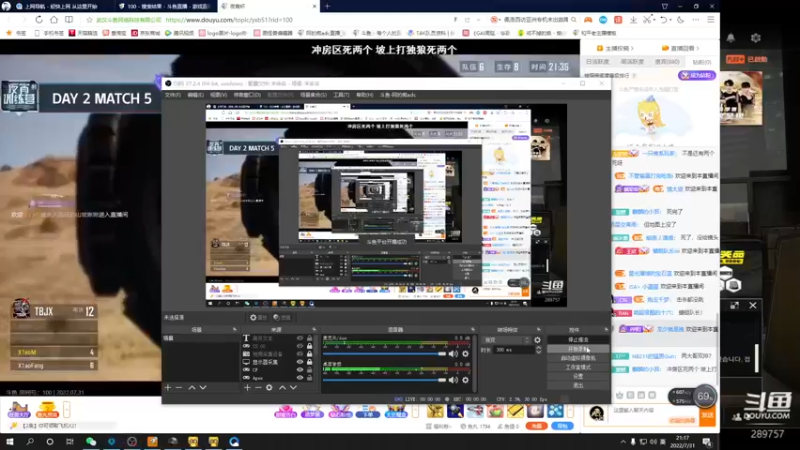The width and height of the screenshot is (800, 450).
Task: Mute the 桌面音频 mixer channel
Action: pyautogui.click(x=453, y=380)
